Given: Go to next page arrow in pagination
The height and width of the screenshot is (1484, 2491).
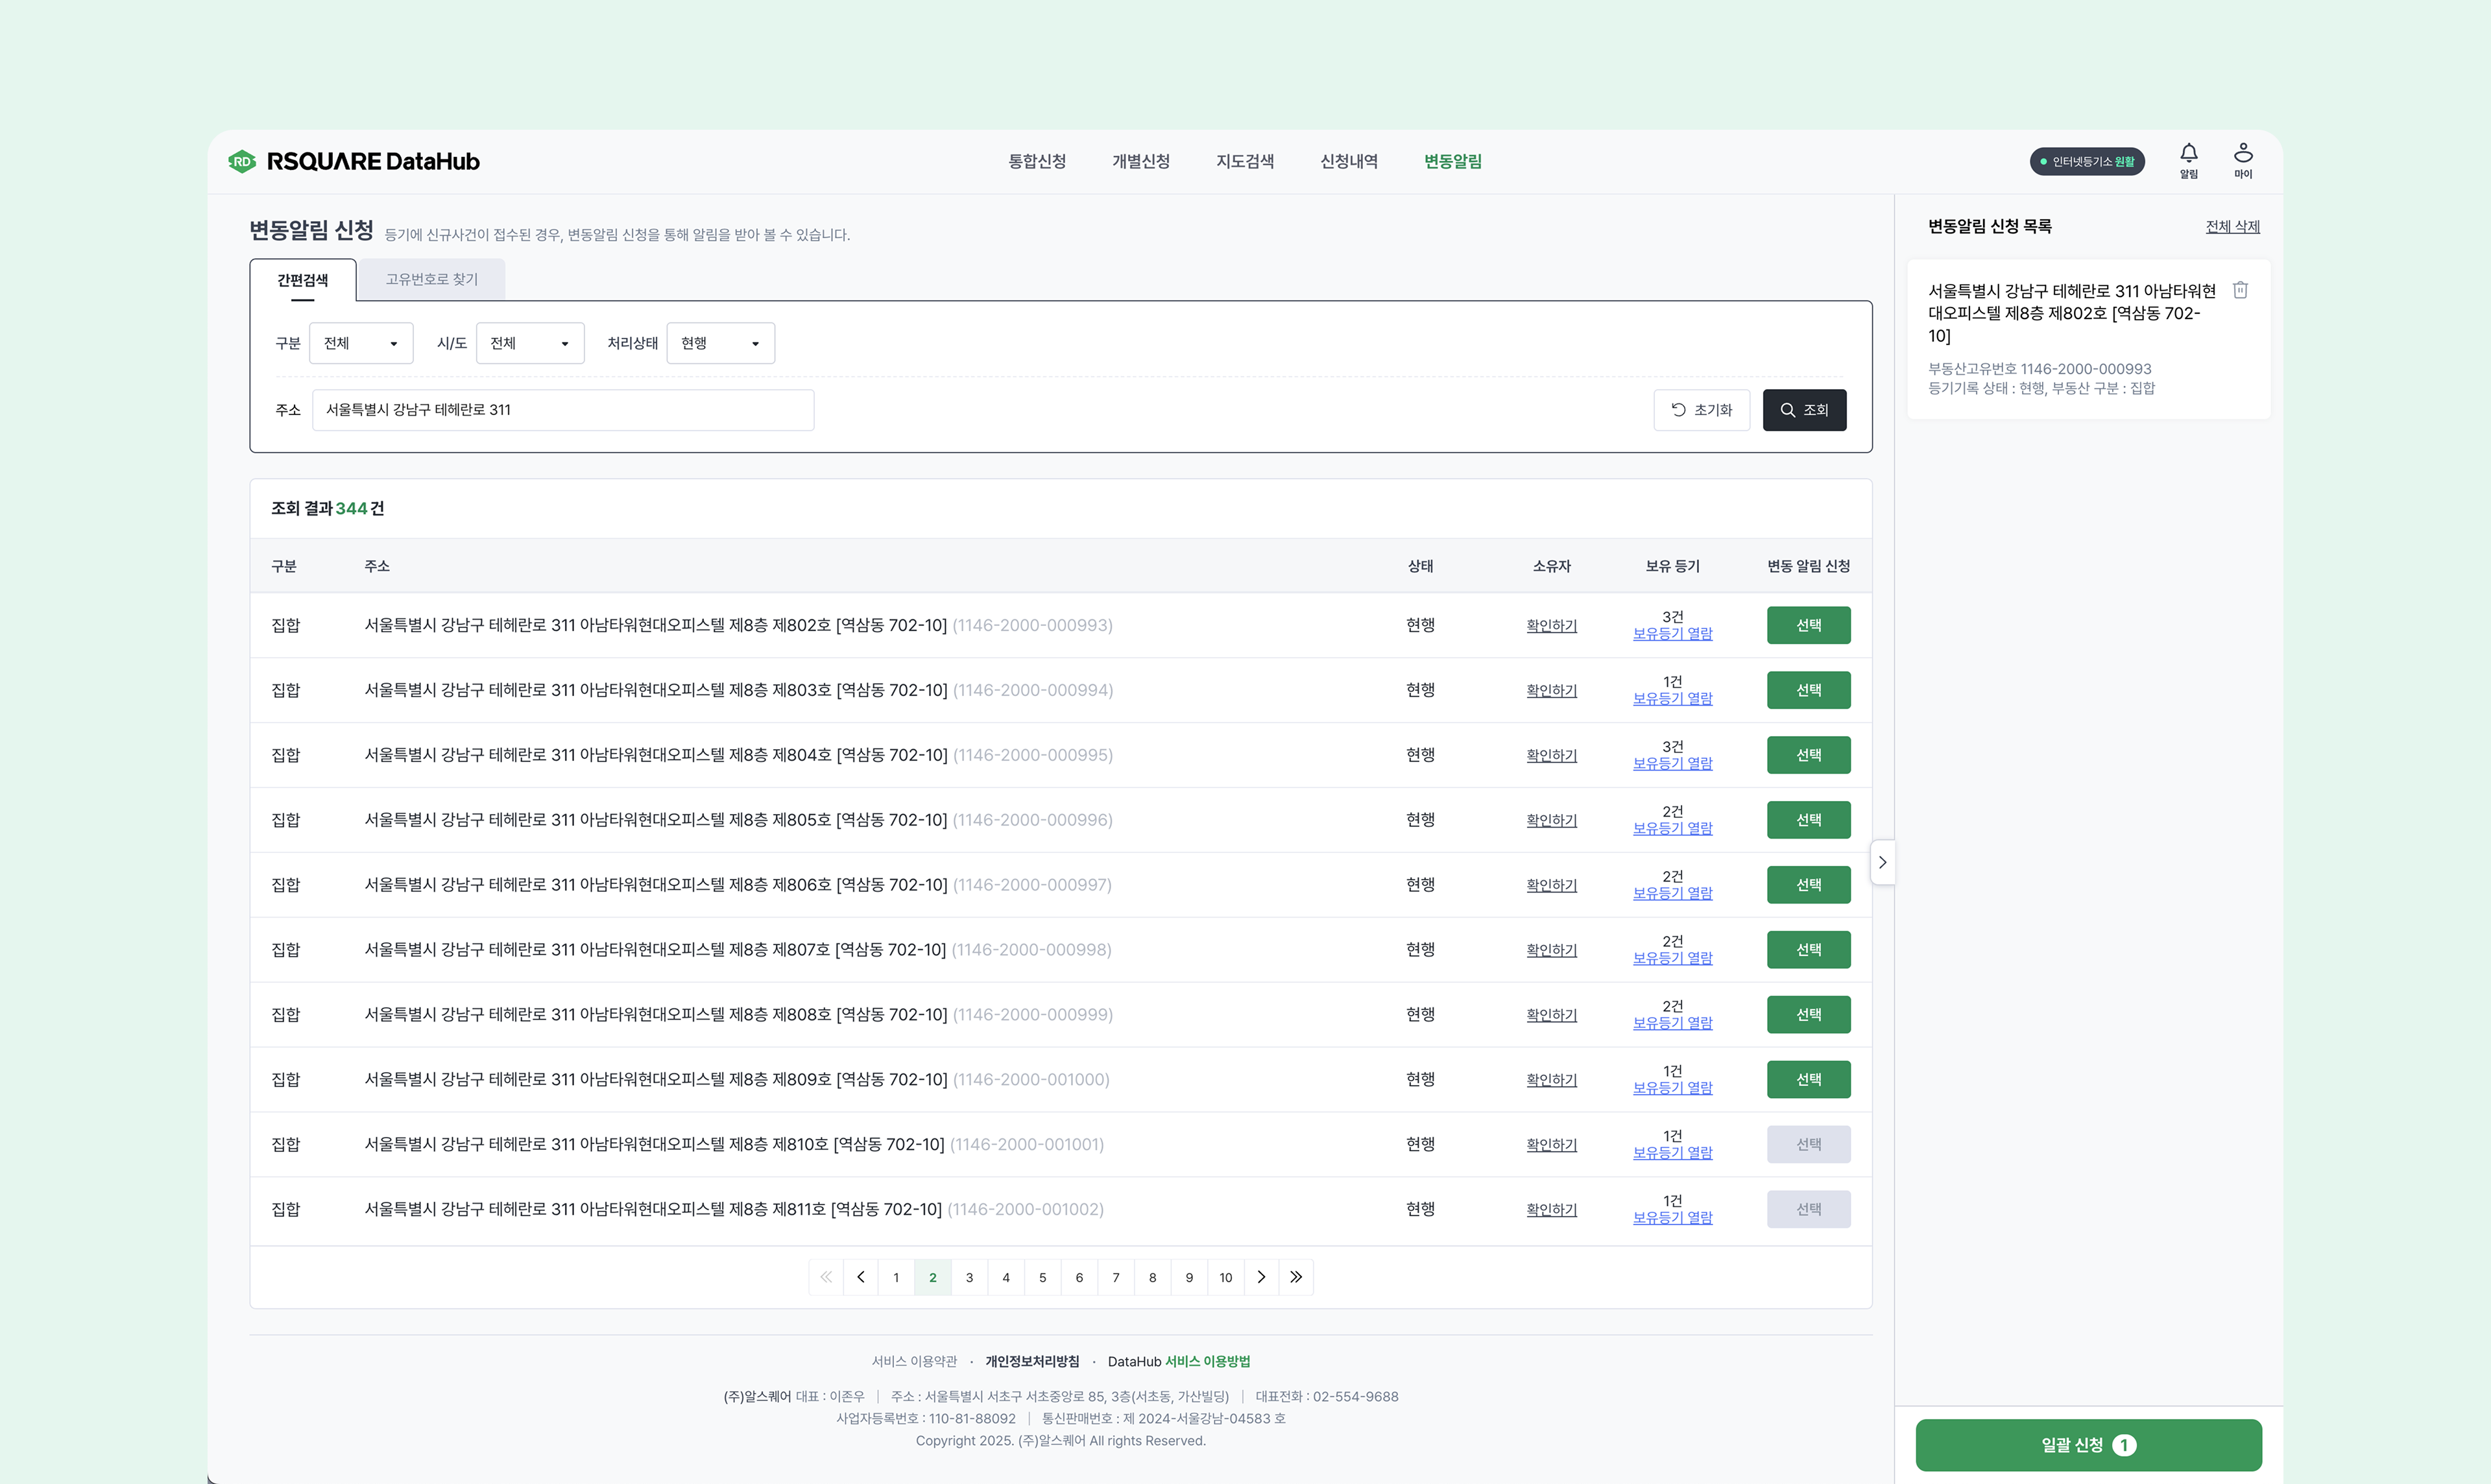Looking at the screenshot, I should click(1261, 1277).
